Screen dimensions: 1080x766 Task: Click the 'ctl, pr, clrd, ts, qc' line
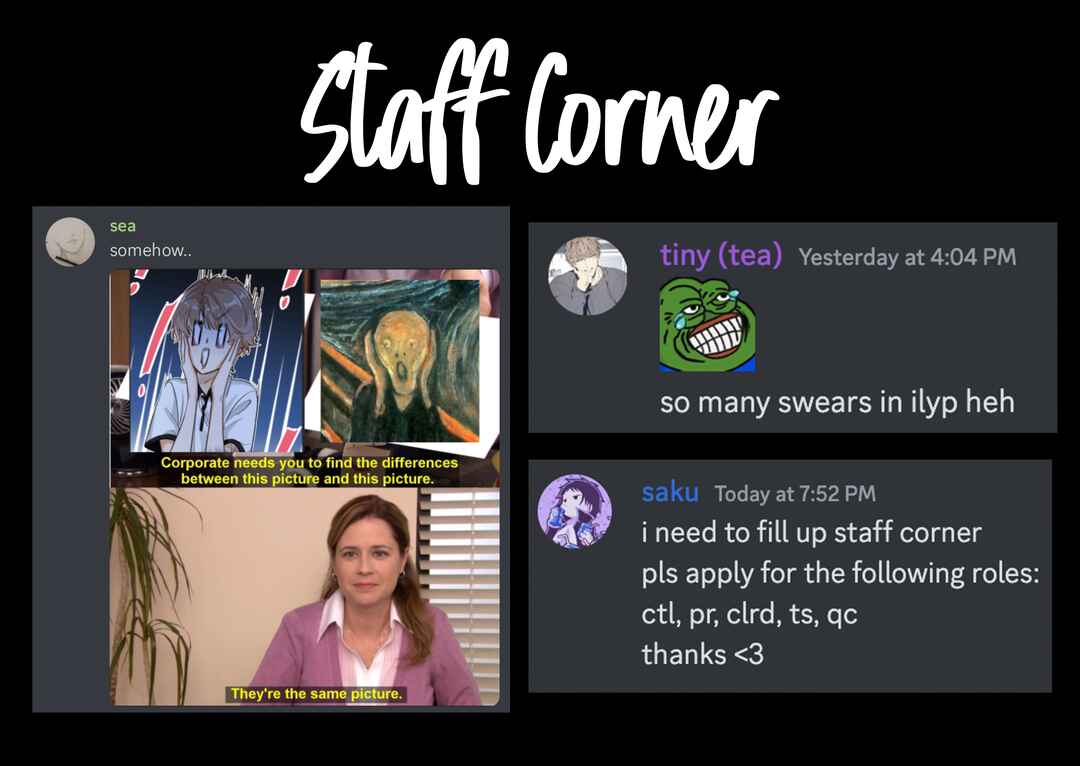pos(749,614)
